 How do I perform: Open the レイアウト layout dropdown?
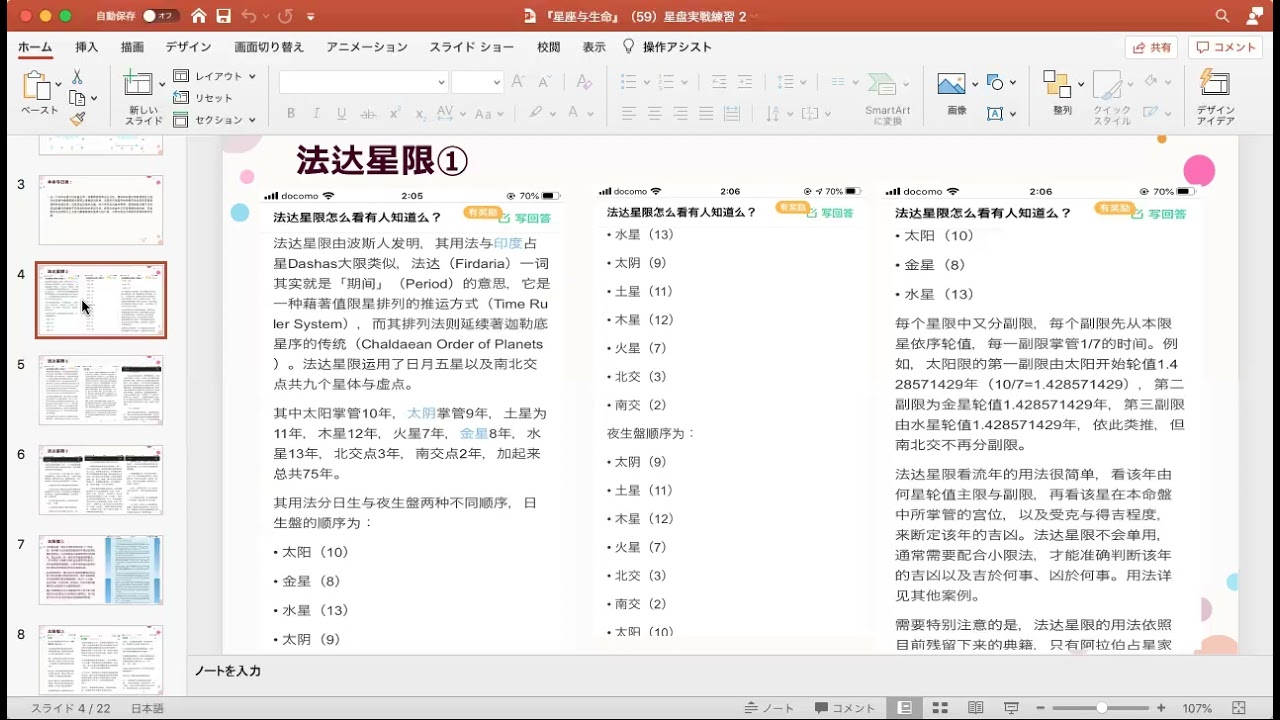[215, 76]
